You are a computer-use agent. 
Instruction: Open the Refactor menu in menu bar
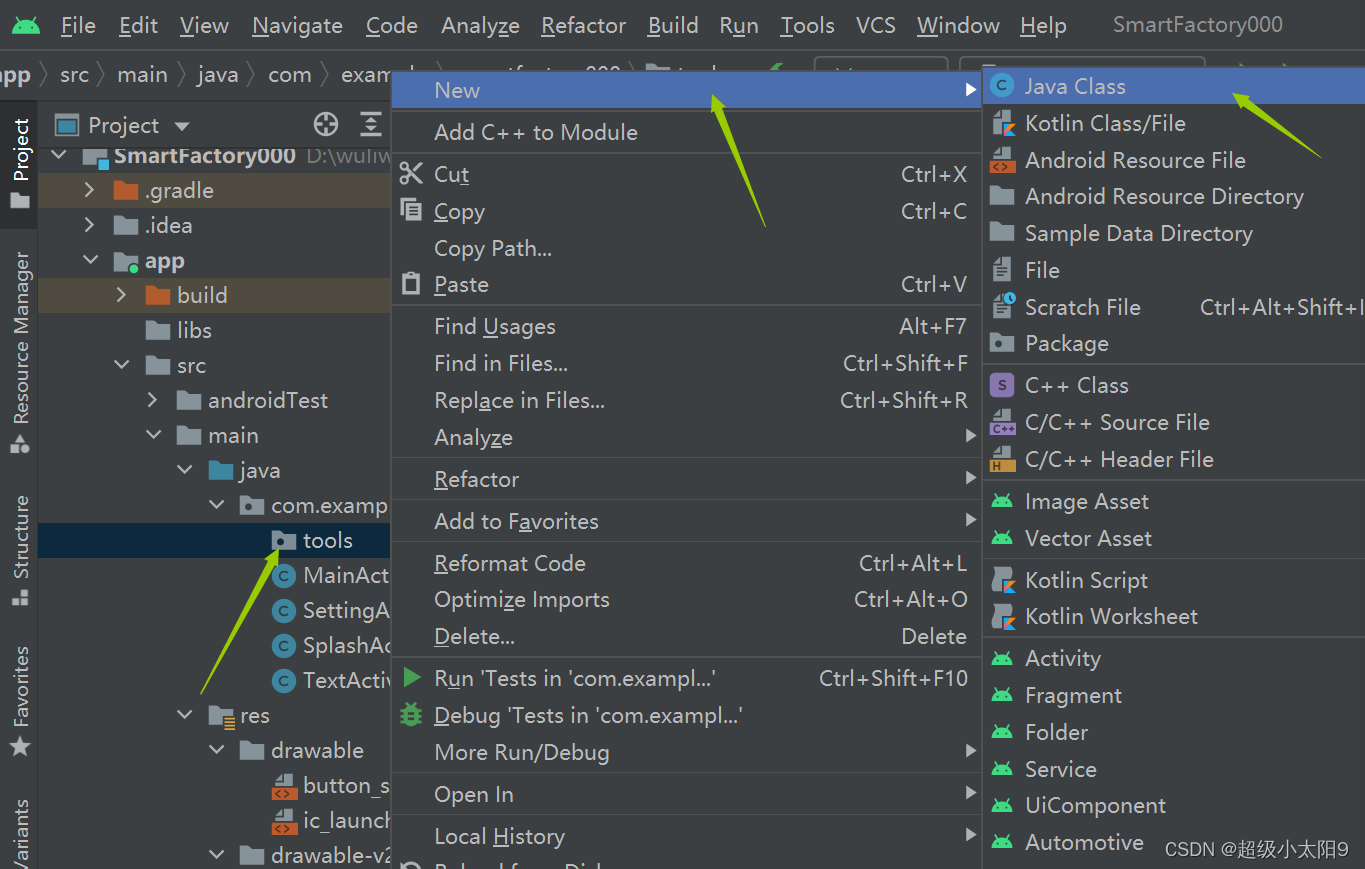pos(583,26)
